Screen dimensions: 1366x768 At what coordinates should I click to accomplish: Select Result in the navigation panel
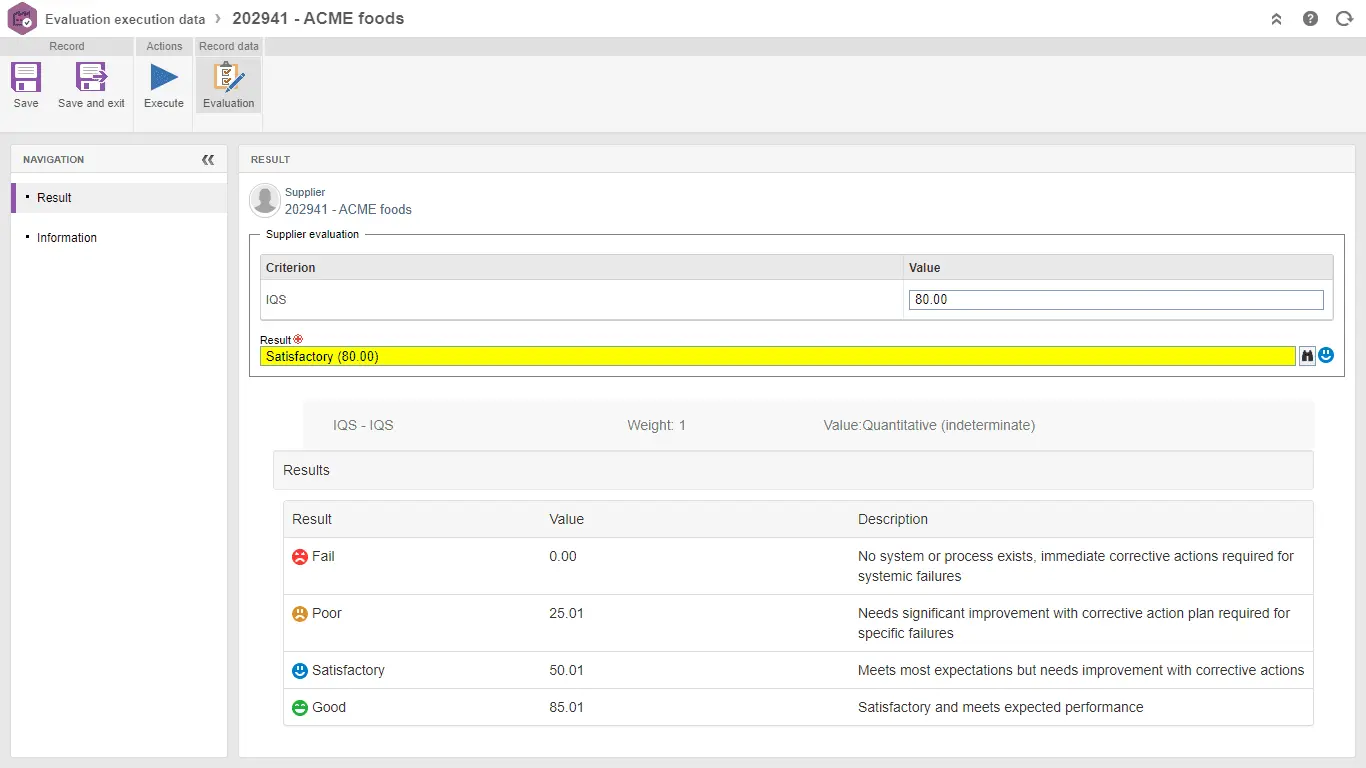coord(54,198)
